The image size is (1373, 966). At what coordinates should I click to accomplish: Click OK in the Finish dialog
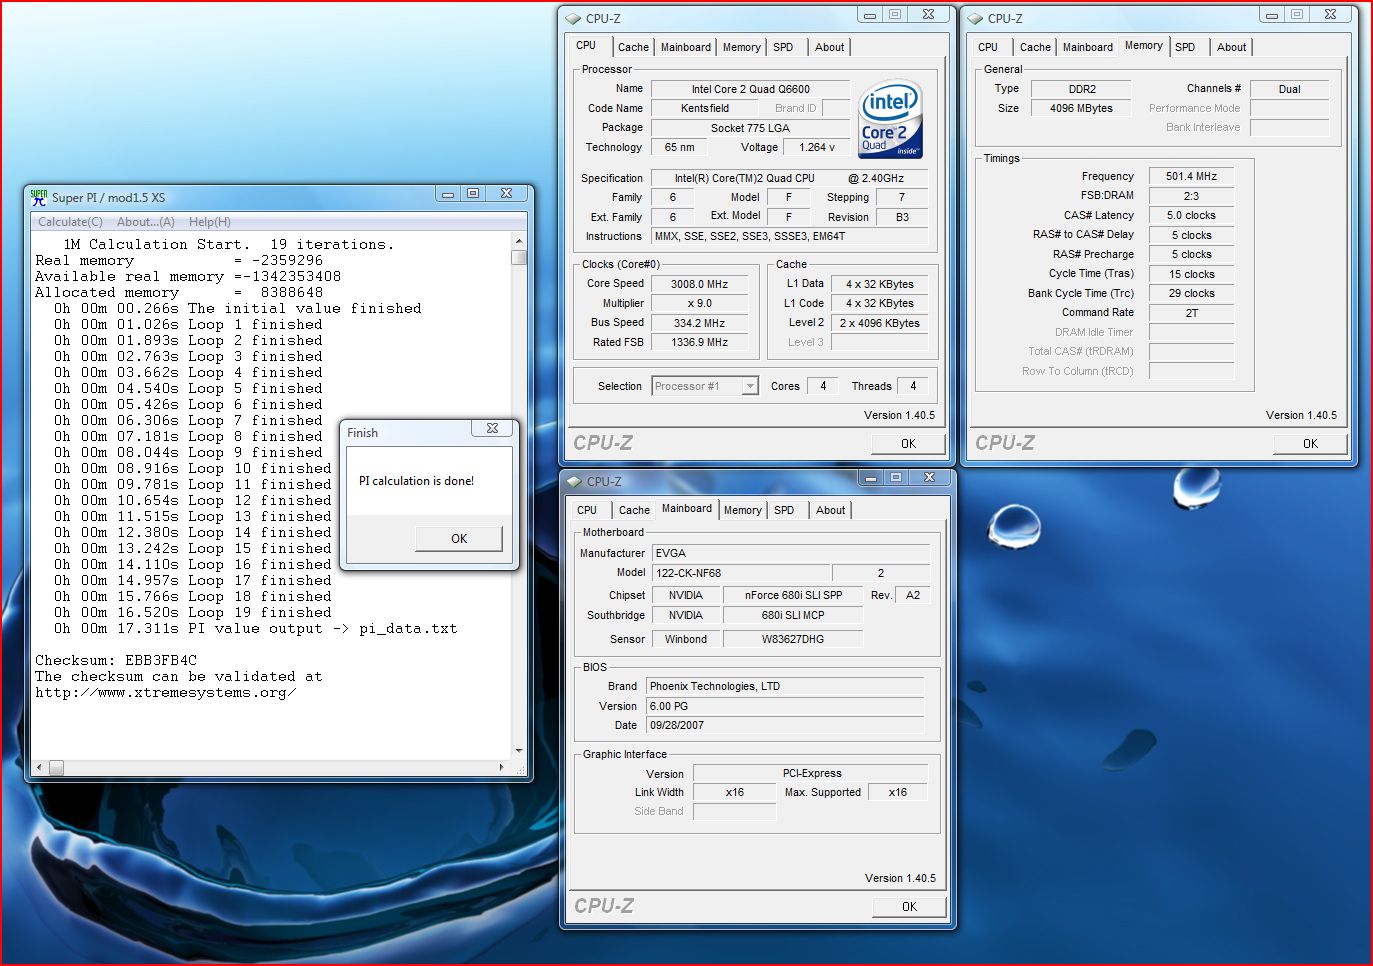459,538
